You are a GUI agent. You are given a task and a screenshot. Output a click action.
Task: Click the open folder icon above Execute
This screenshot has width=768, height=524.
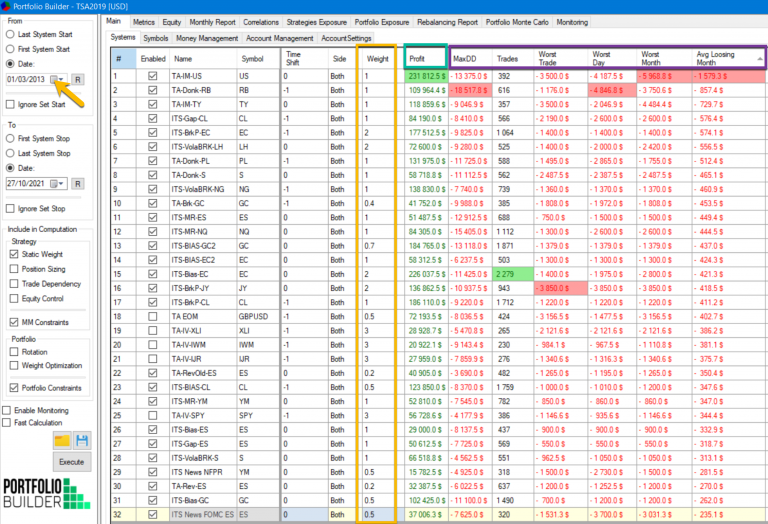[63, 440]
